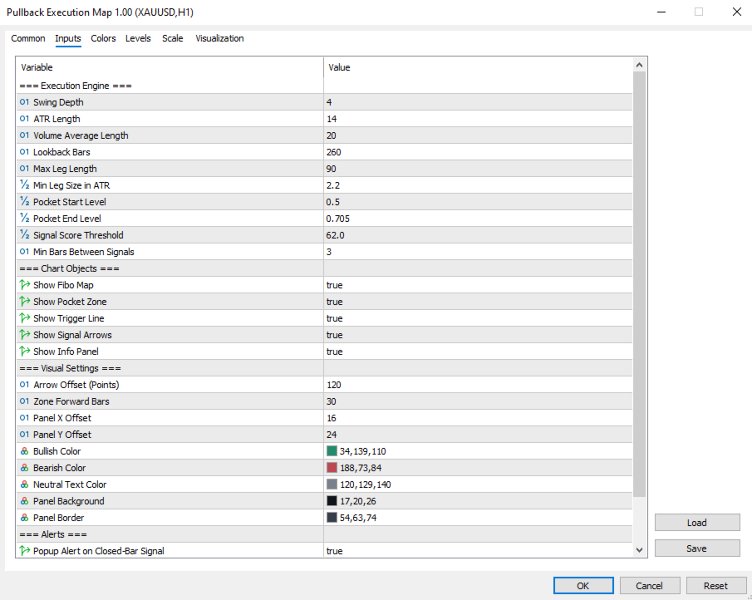Click the double-type icon beside Min Leg Size in ATR
The image size is (752, 600).
coord(24,185)
